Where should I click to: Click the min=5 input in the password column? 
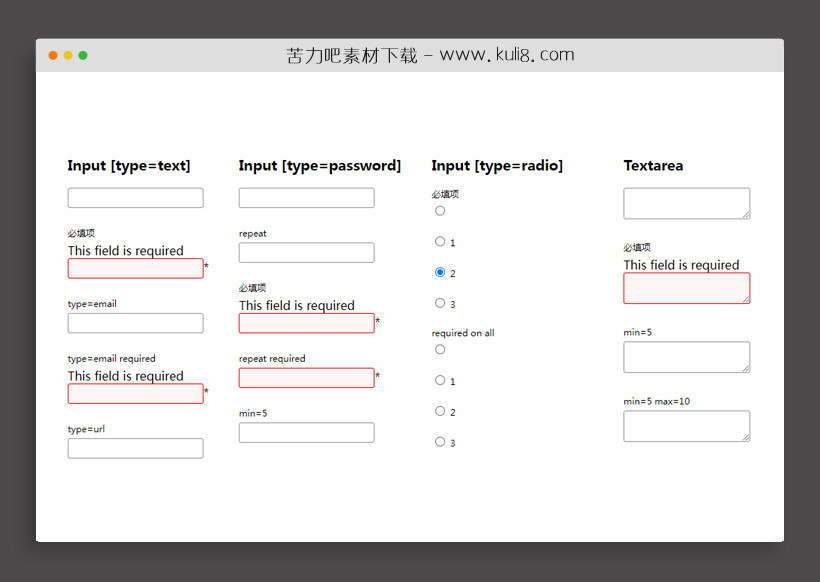306,432
